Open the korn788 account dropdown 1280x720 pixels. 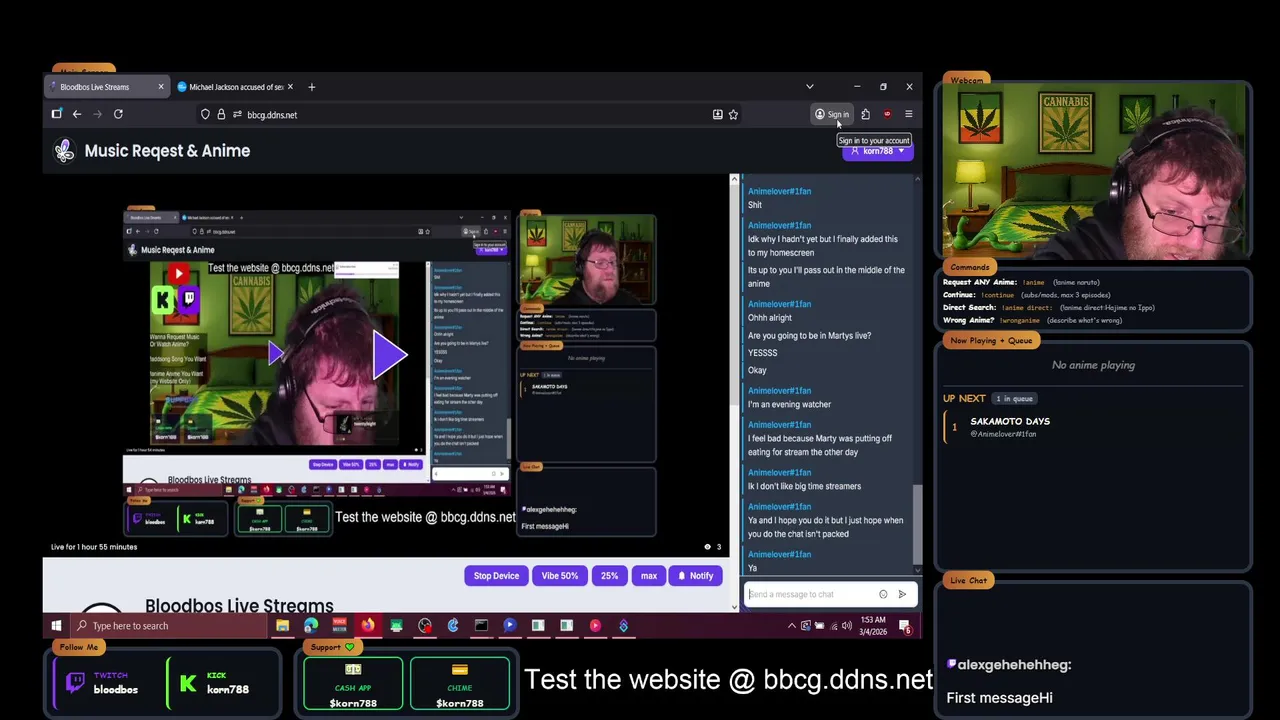tap(878, 151)
